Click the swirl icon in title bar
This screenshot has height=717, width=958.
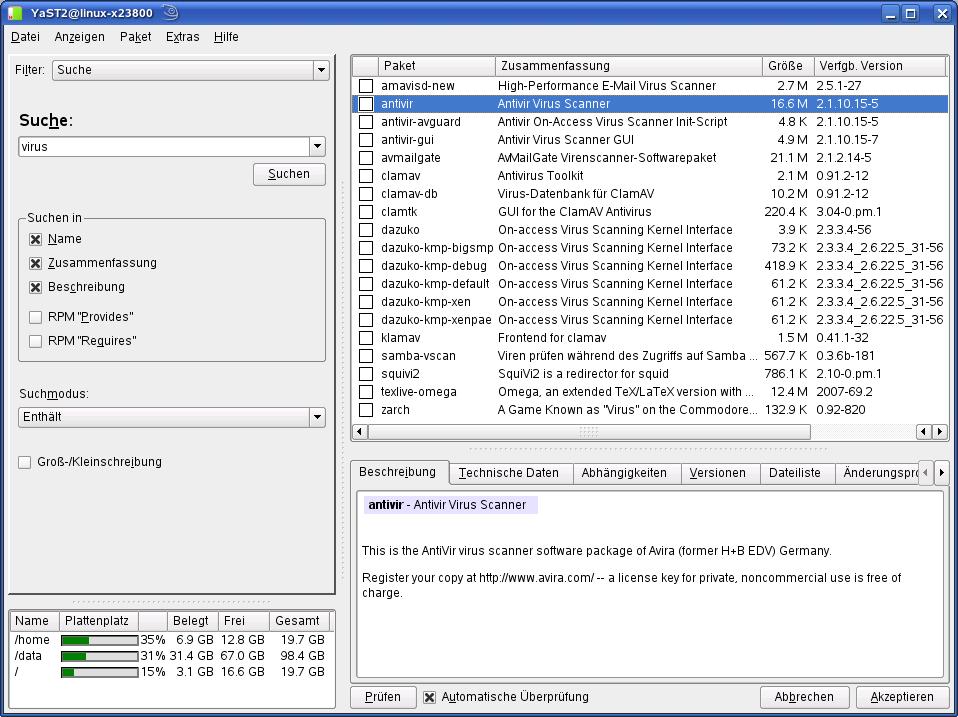pos(170,12)
